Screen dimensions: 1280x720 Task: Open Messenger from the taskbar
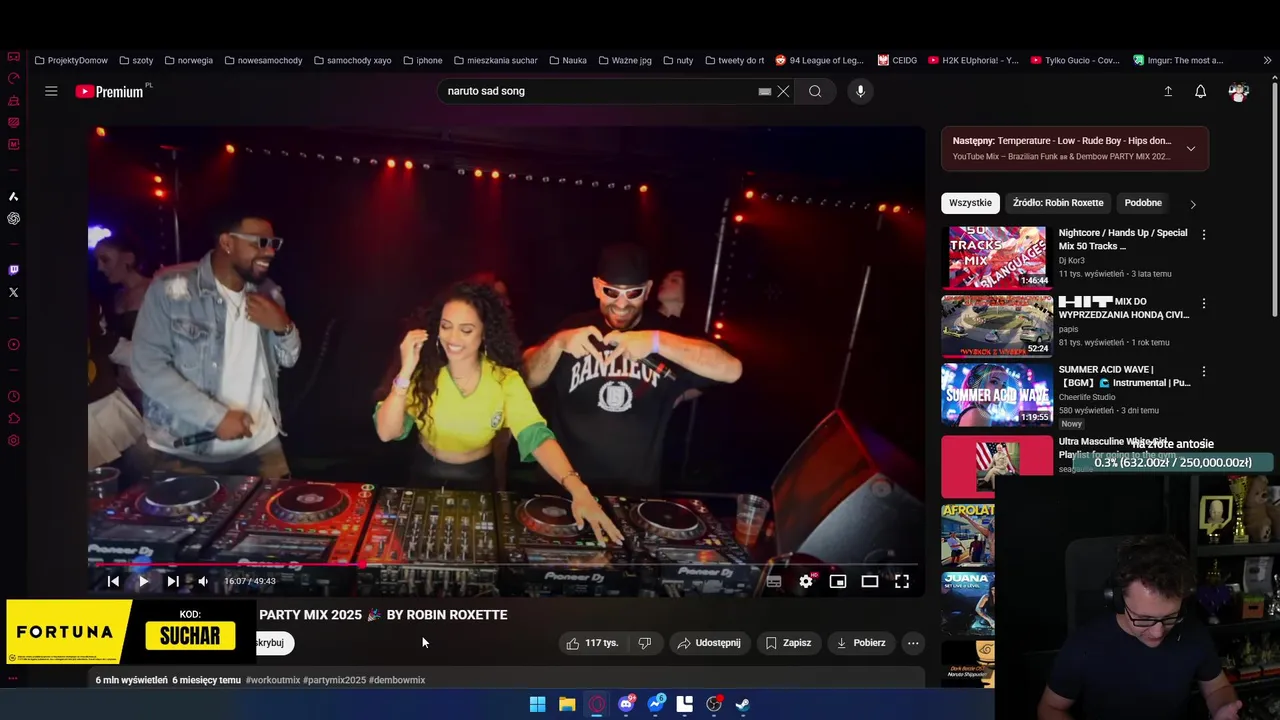point(656,704)
